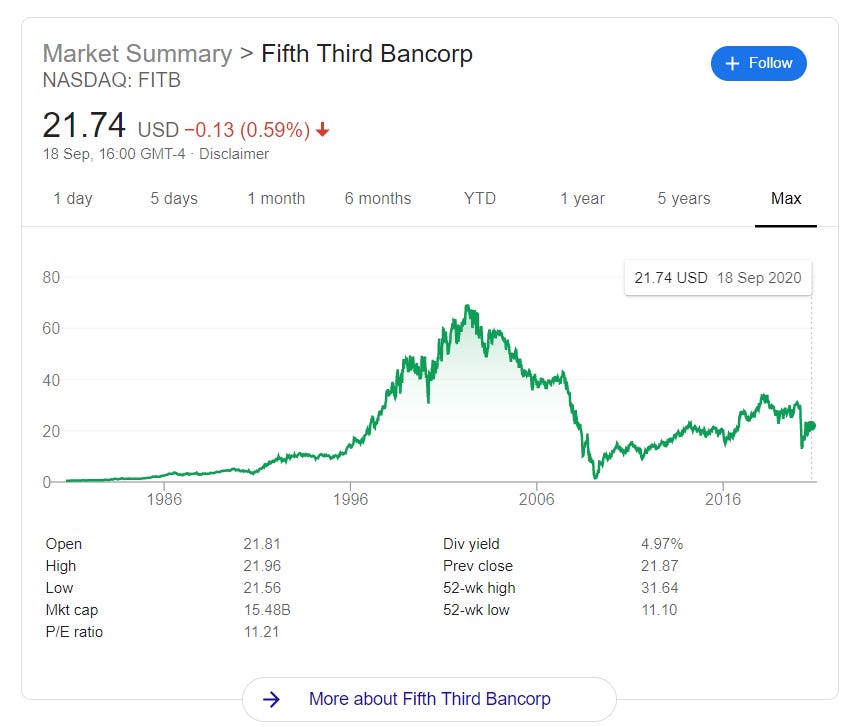This screenshot has height=727, width=865.
Task: Open More about Fifth Third Bancorp
Action: [x=429, y=699]
